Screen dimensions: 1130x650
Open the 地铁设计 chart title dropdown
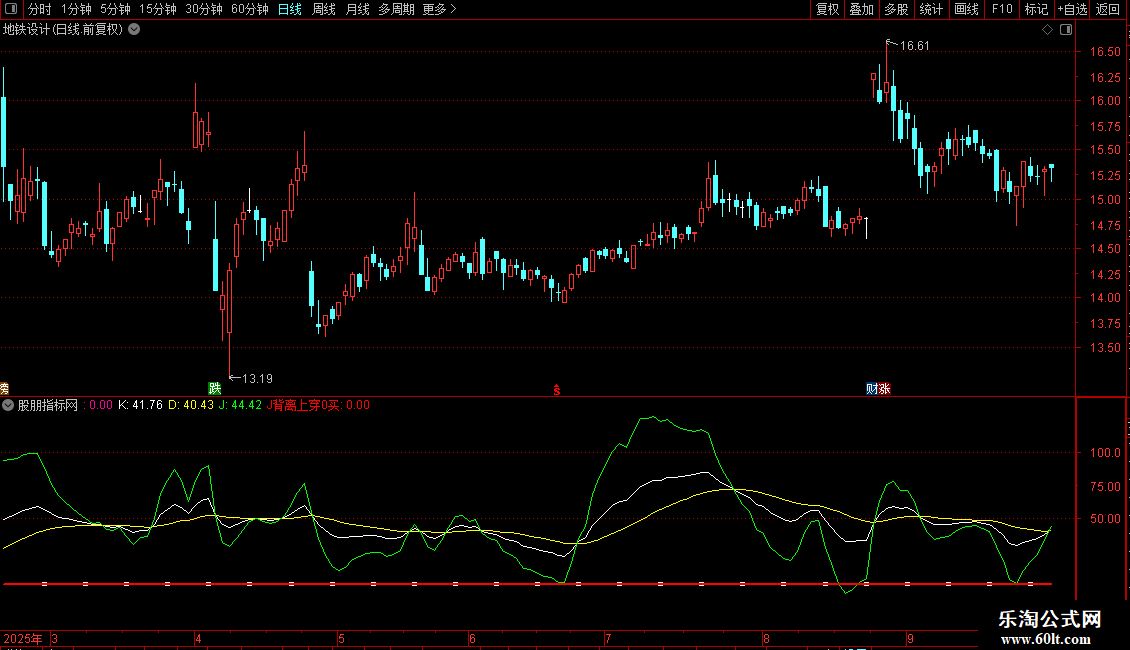click(x=134, y=29)
